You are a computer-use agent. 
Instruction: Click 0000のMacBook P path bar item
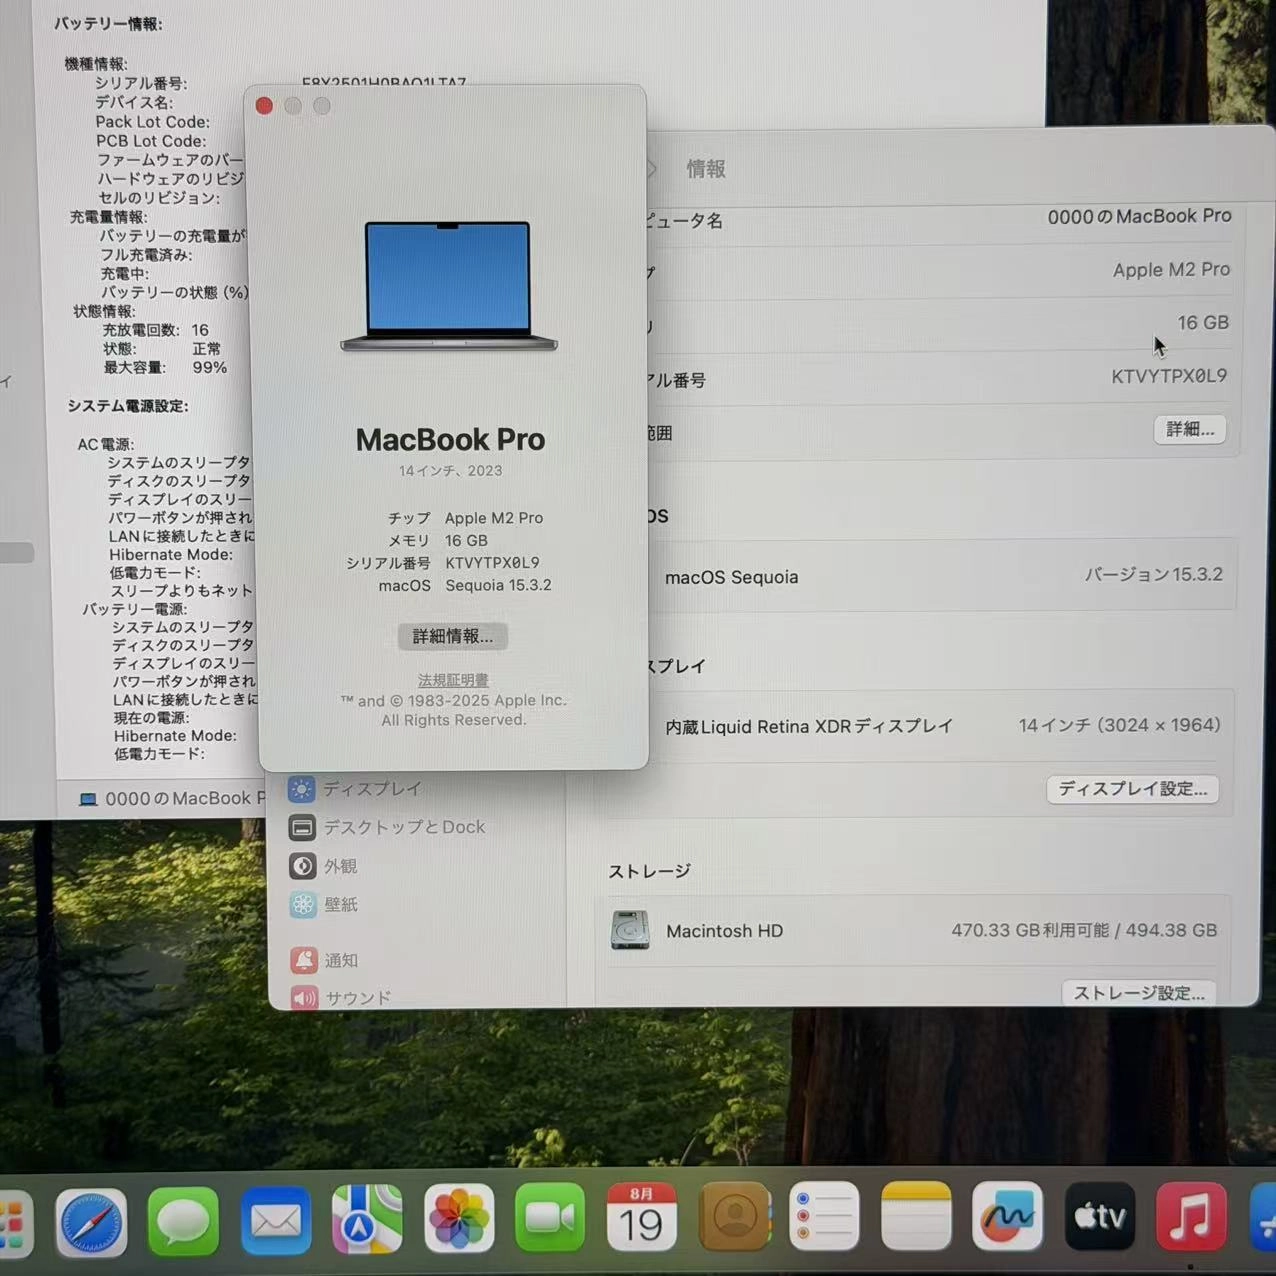(171, 798)
